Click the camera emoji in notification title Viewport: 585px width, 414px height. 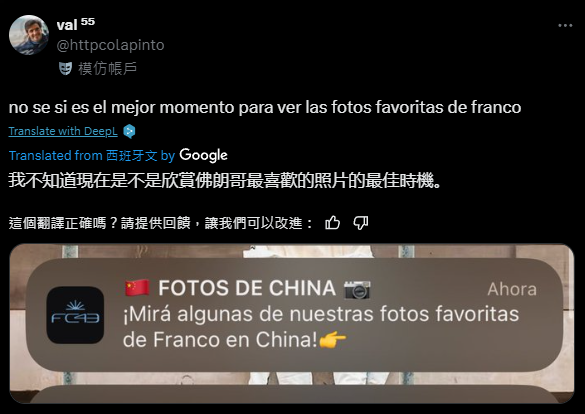pos(357,289)
